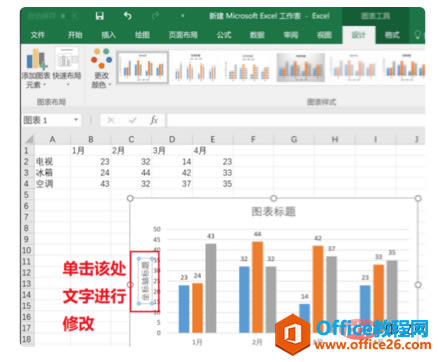Switch to the 开始 ribbon tab

coord(75,35)
